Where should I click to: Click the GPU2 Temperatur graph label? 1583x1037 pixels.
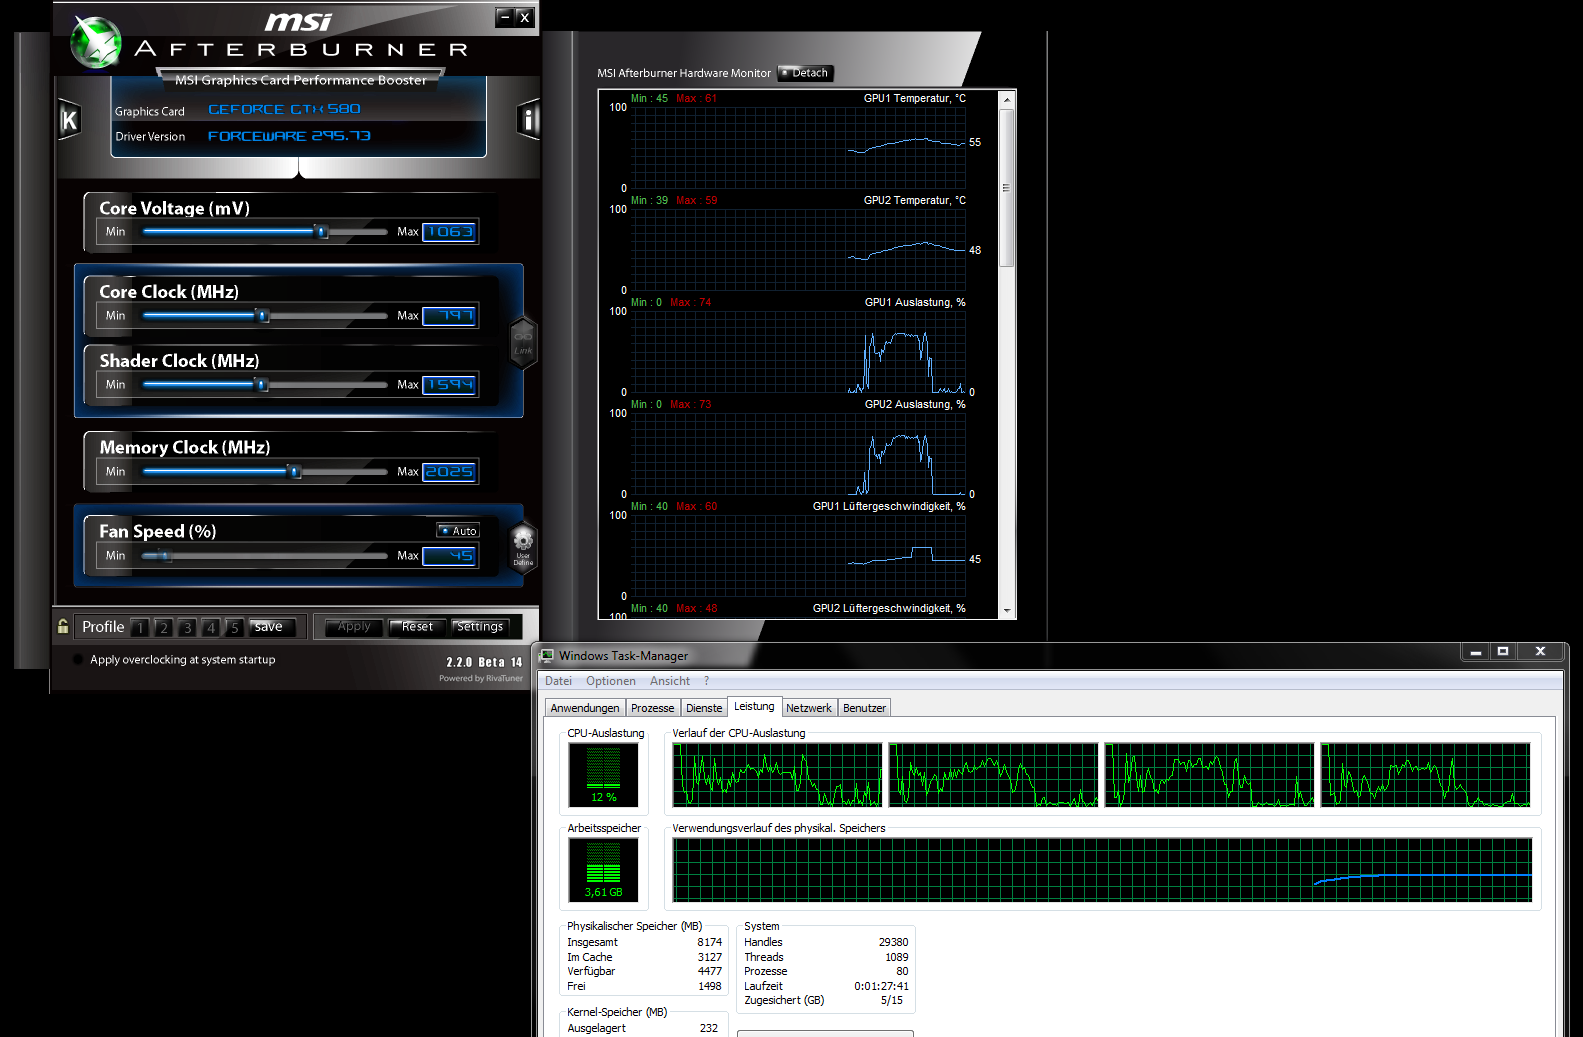click(x=914, y=201)
